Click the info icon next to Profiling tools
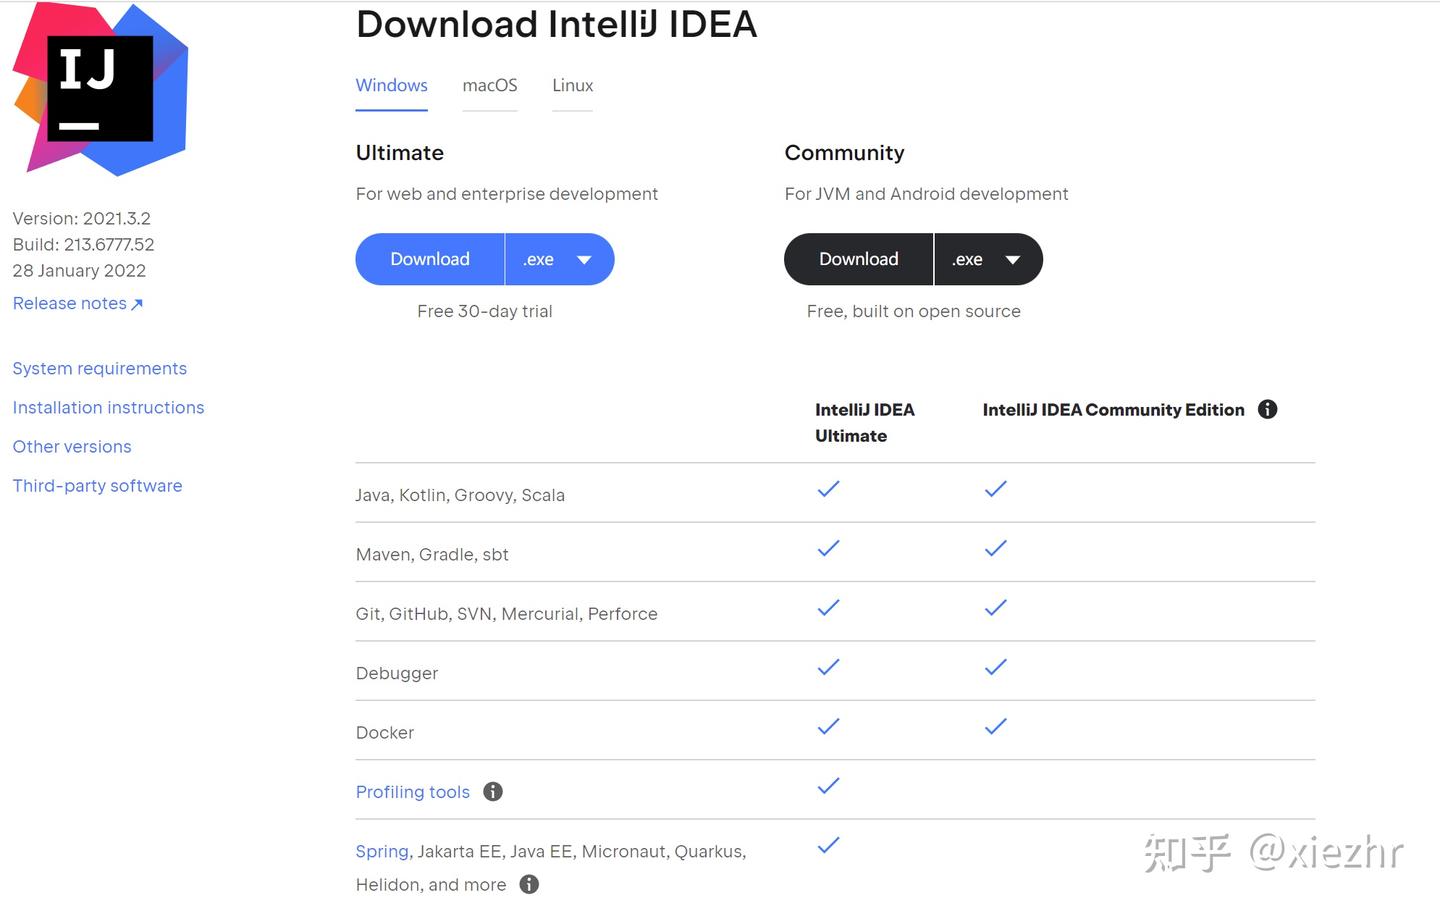The height and width of the screenshot is (911, 1440). point(492,791)
